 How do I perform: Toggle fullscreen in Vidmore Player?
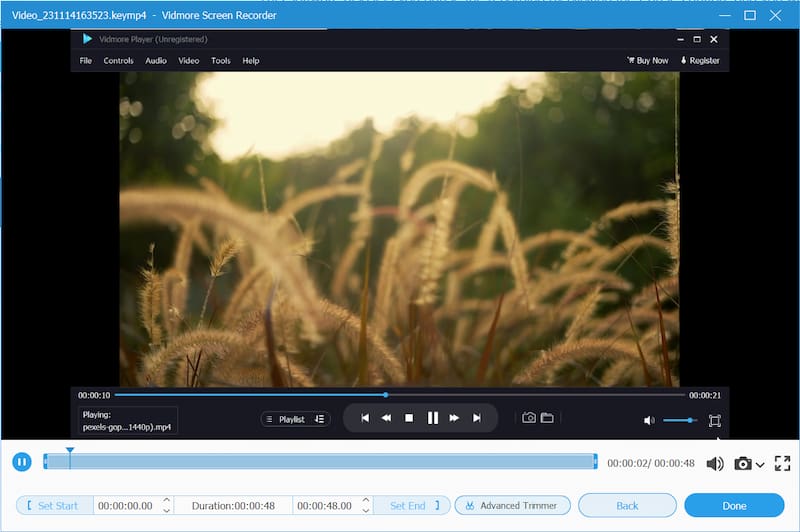point(715,421)
